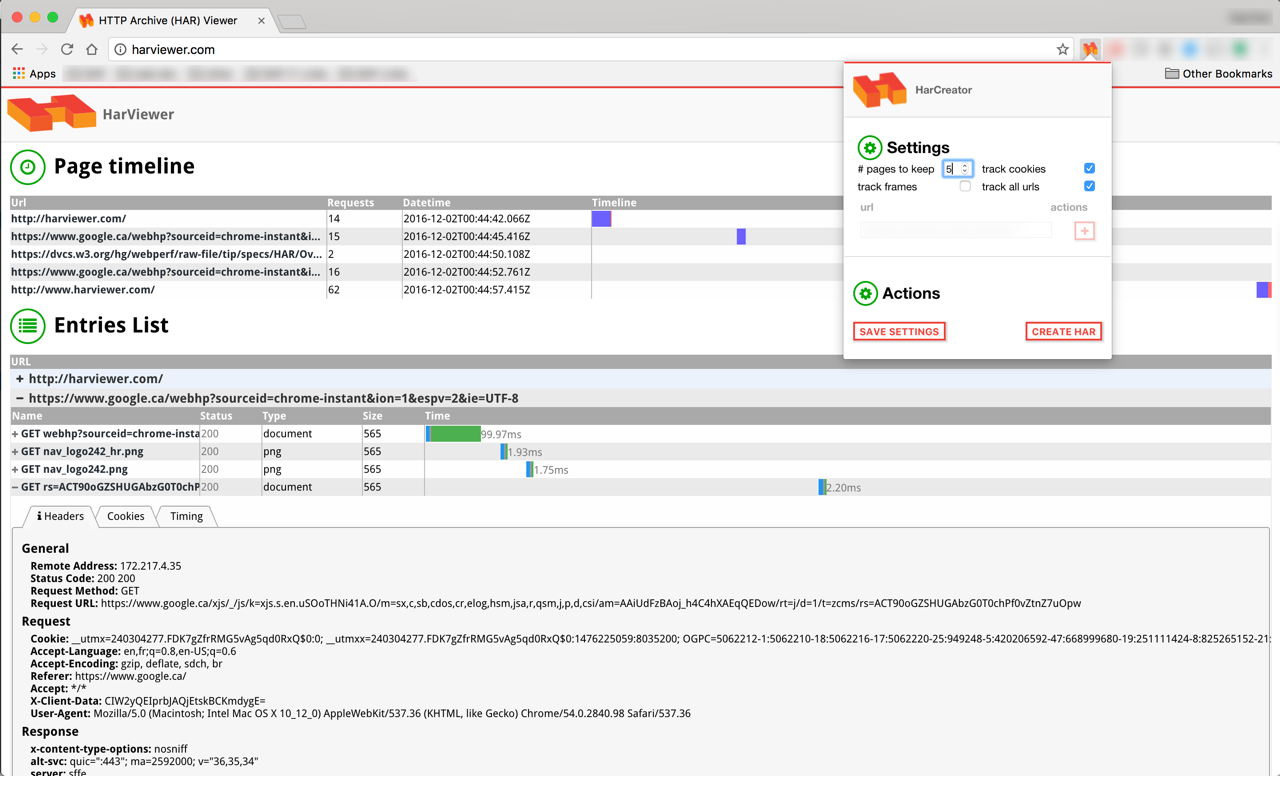The width and height of the screenshot is (1280, 800).
Task: Click the site info icon in address bar
Action: coord(120,49)
